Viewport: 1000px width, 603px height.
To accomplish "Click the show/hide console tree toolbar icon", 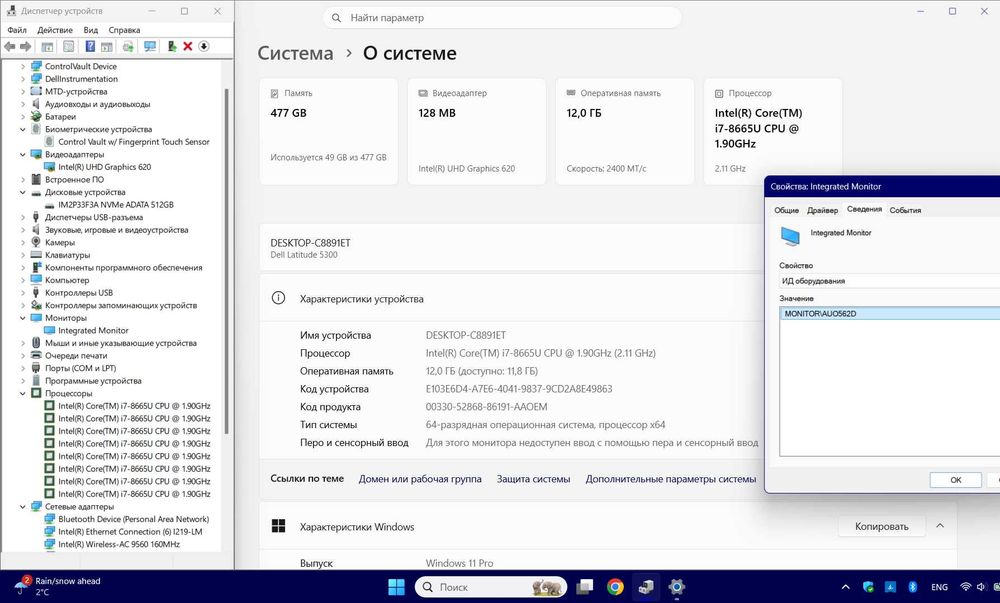I will point(47,47).
